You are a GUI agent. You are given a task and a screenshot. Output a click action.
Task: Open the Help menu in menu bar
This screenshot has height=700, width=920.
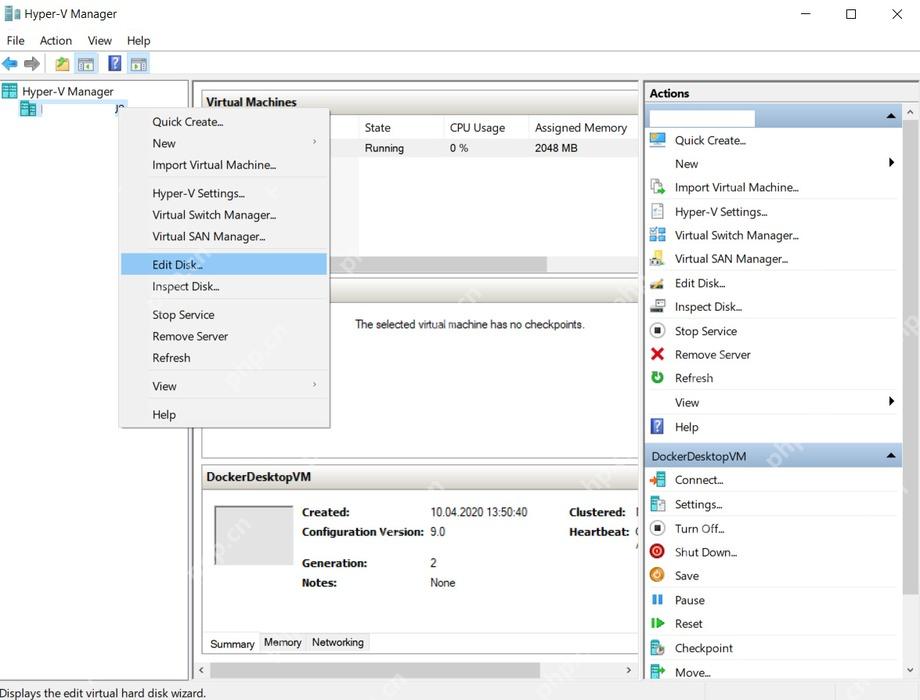tap(138, 40)
